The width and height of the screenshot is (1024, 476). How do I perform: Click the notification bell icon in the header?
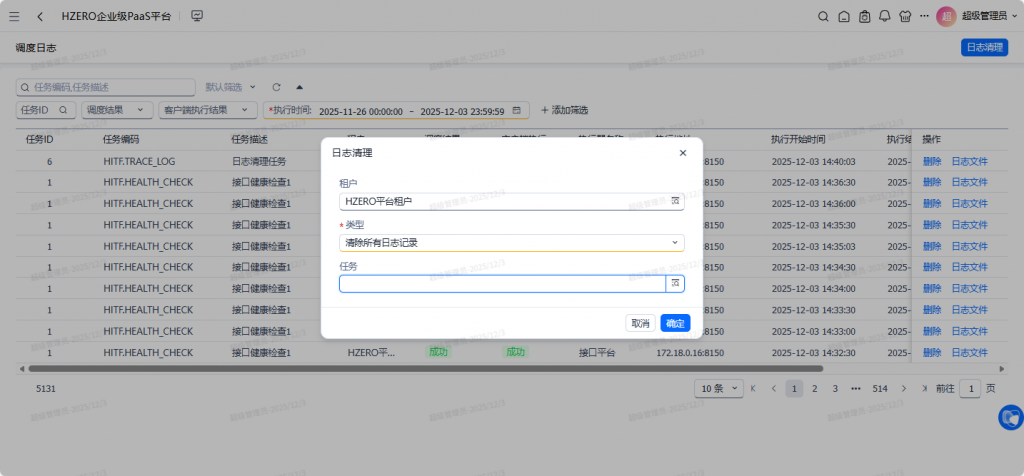tap(884, 16)
